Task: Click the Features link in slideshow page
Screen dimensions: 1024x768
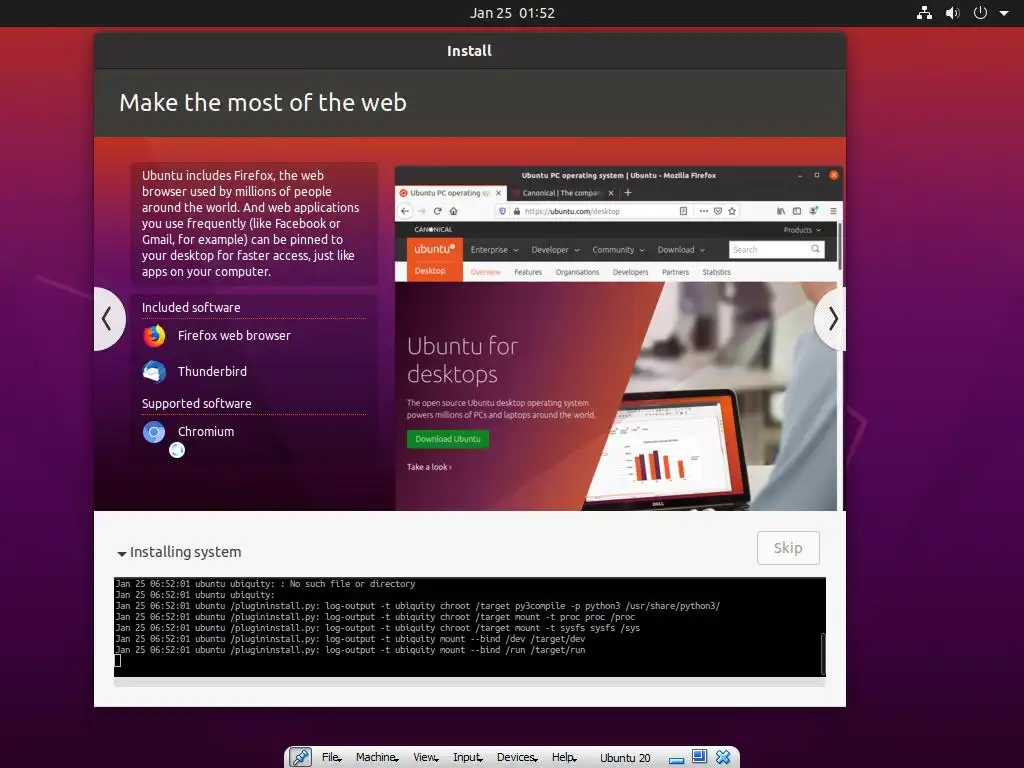Action: [x=528, y=272]
